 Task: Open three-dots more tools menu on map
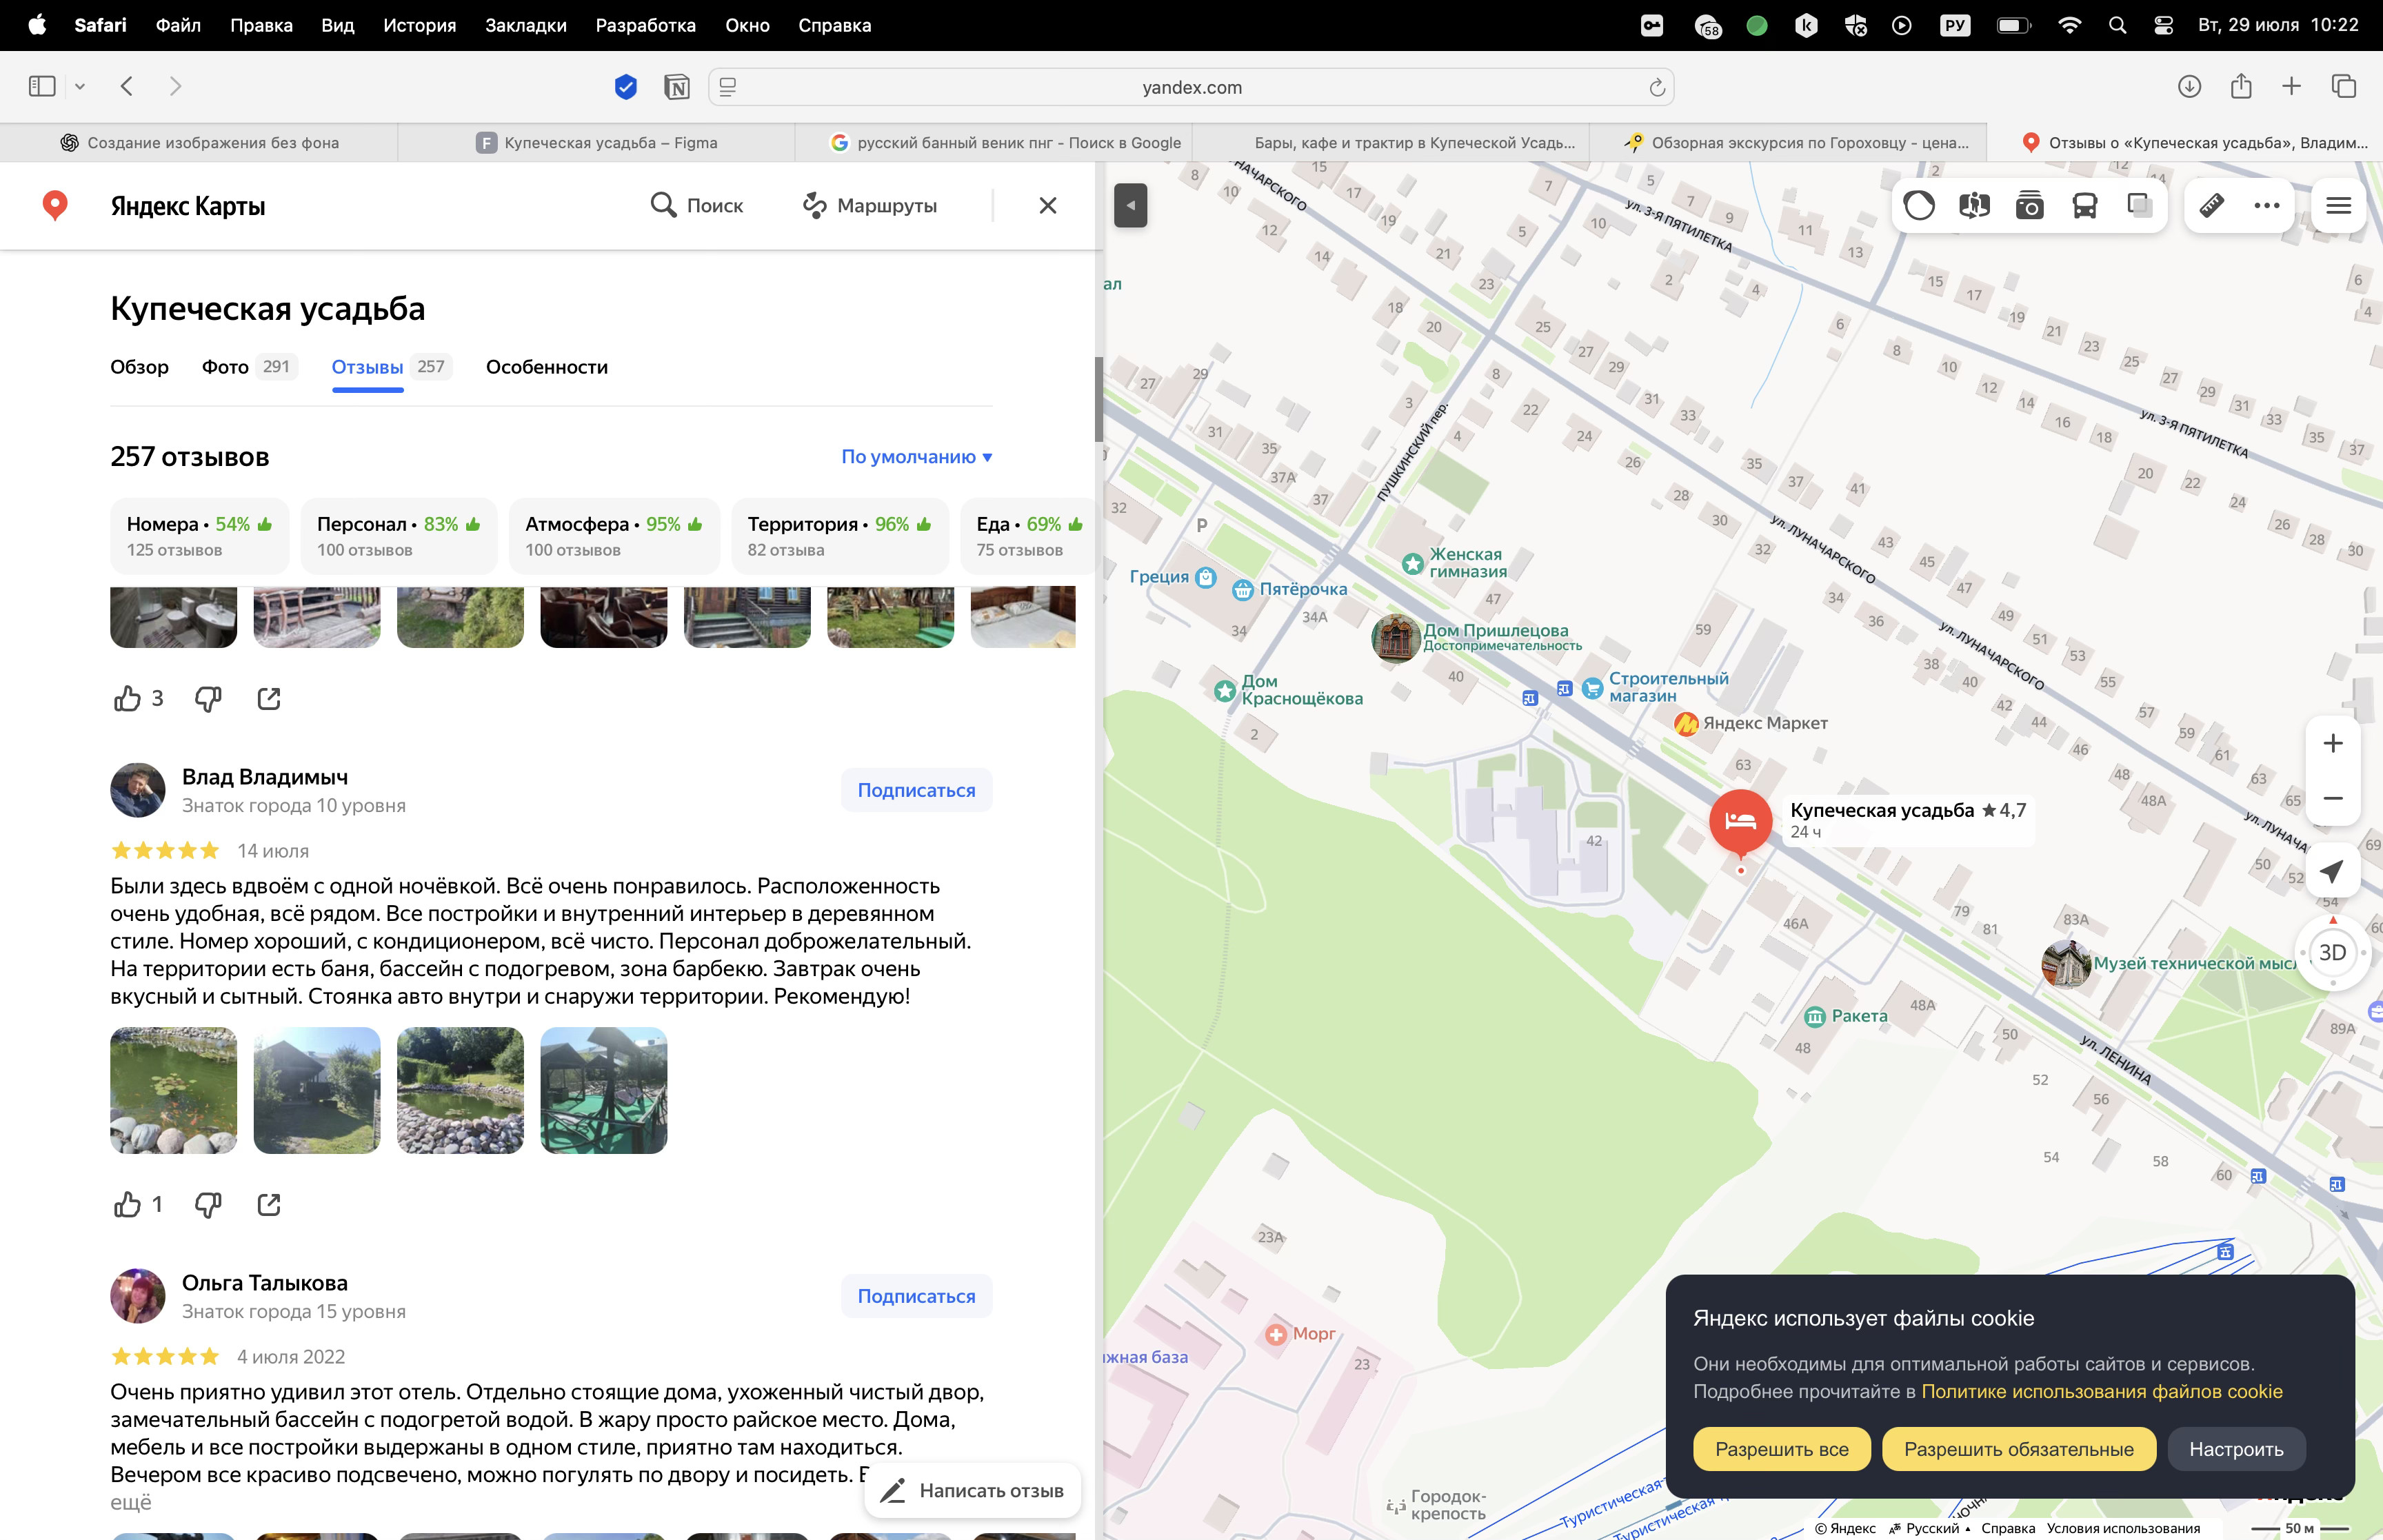click(x=2266, y=206)
